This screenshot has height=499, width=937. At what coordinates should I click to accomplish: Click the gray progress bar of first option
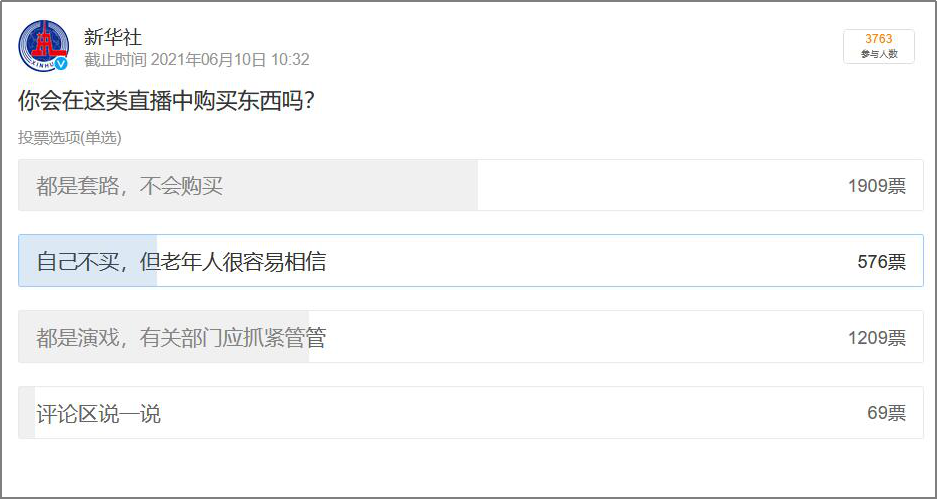248,185
